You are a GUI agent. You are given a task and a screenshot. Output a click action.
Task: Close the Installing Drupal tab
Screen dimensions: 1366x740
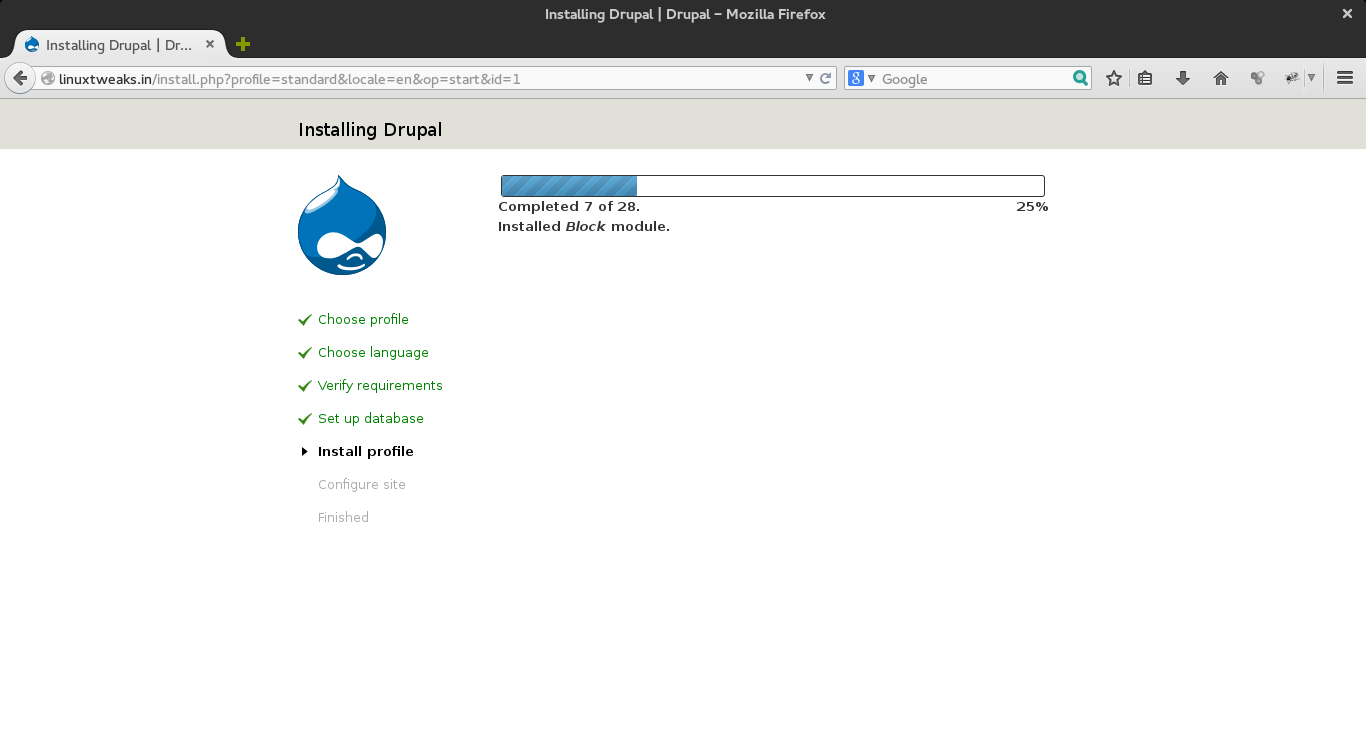tap(210, 44)
